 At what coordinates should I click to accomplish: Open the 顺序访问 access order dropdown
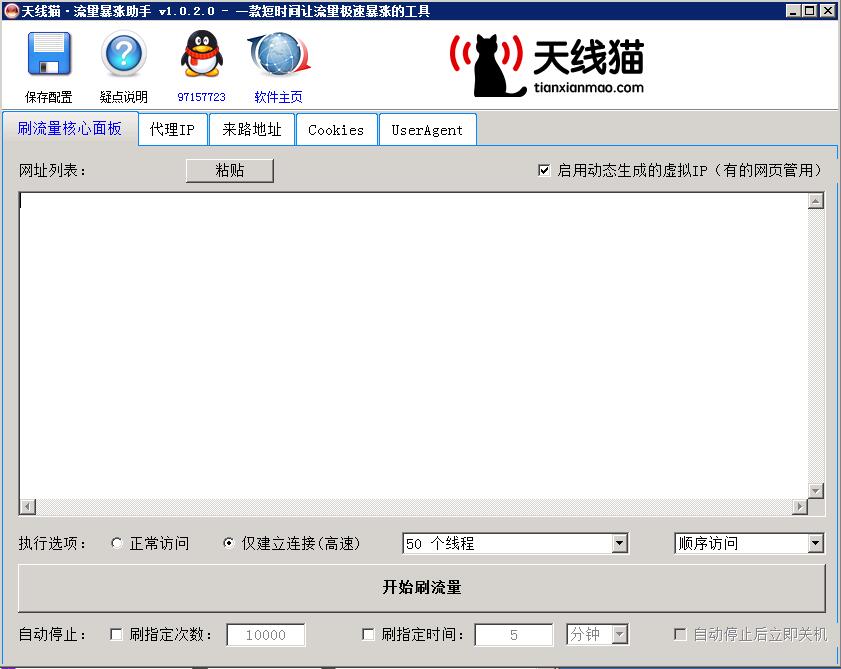coord(815,543)
